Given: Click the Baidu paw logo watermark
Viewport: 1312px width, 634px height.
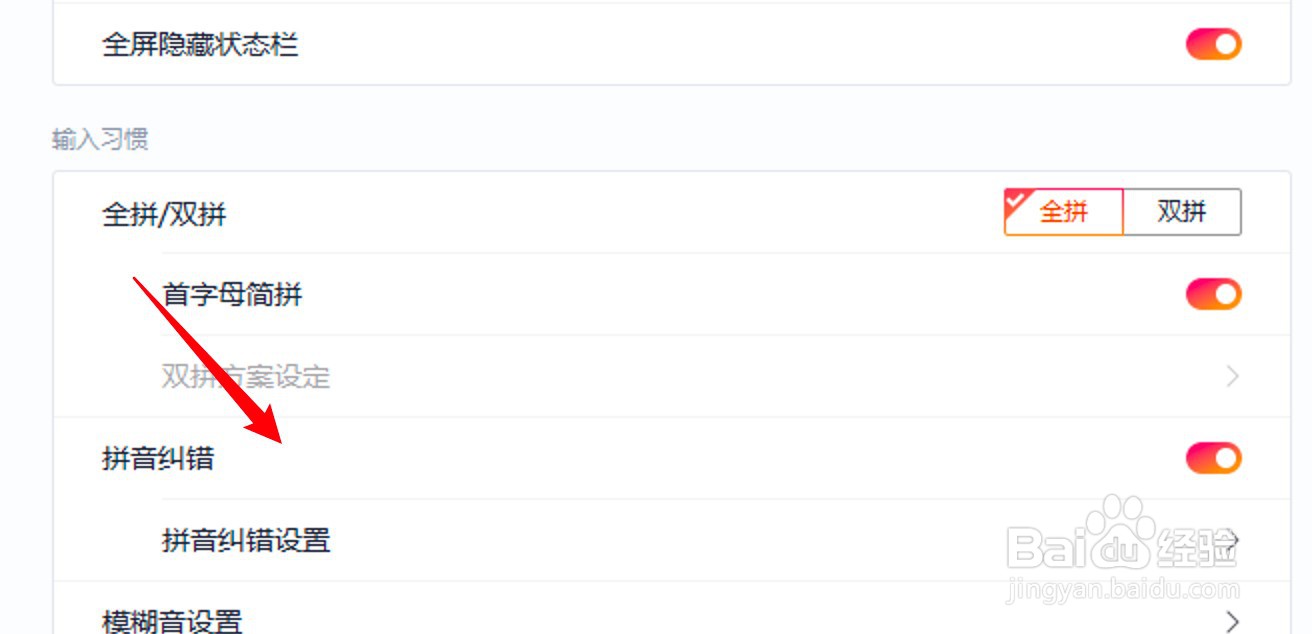Looking at the screenshot, I should click(1120, 530).
